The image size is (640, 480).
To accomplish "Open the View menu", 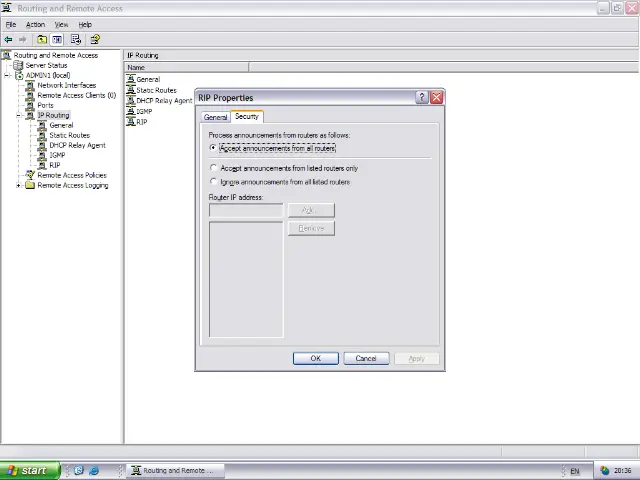I will point(61,24).
